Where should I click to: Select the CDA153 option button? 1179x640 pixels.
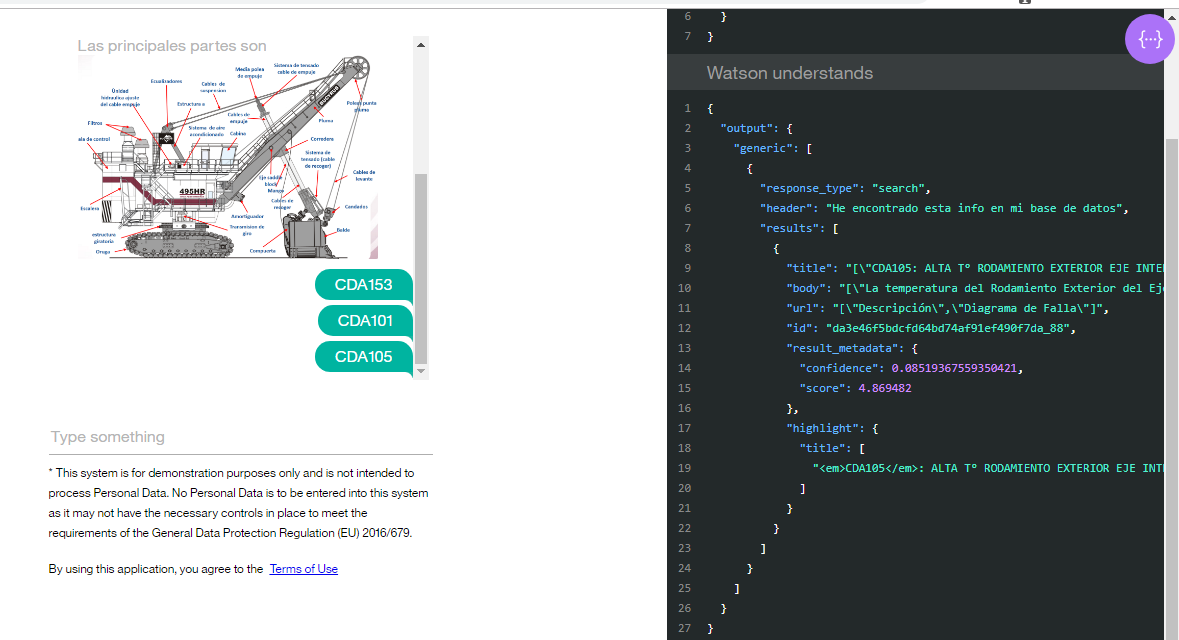pos(363,284)
